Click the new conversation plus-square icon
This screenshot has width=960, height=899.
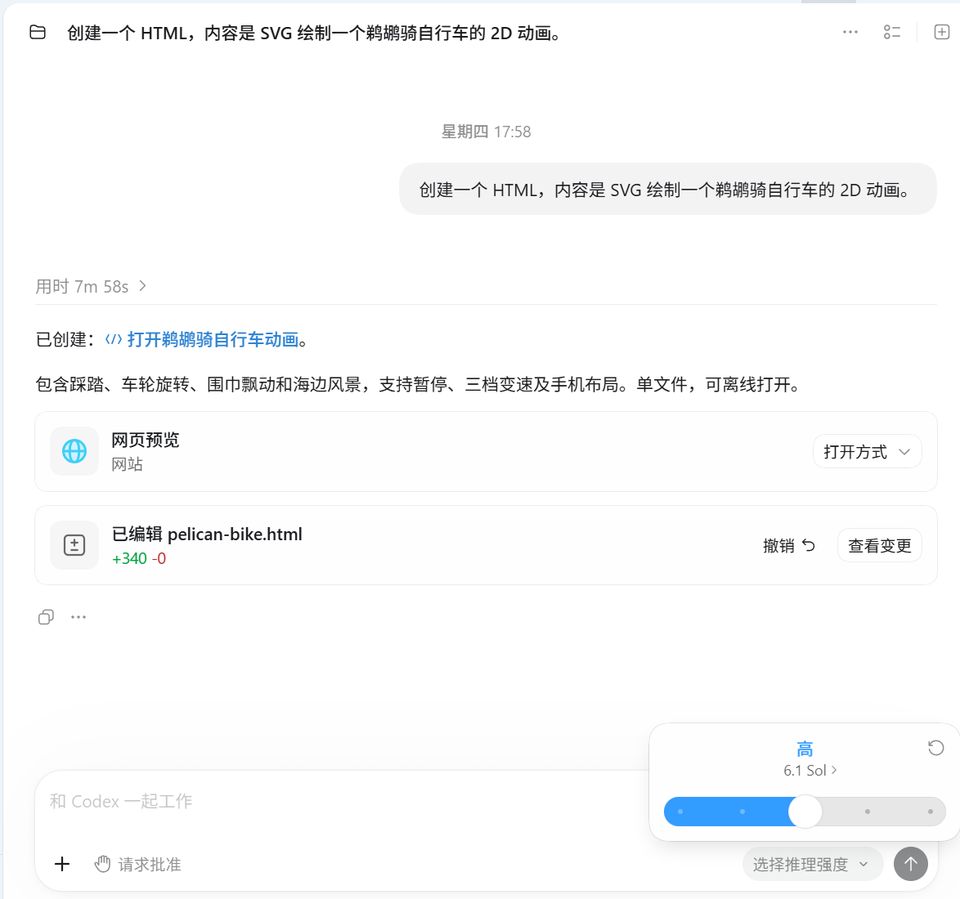click(x=942, y=32)
